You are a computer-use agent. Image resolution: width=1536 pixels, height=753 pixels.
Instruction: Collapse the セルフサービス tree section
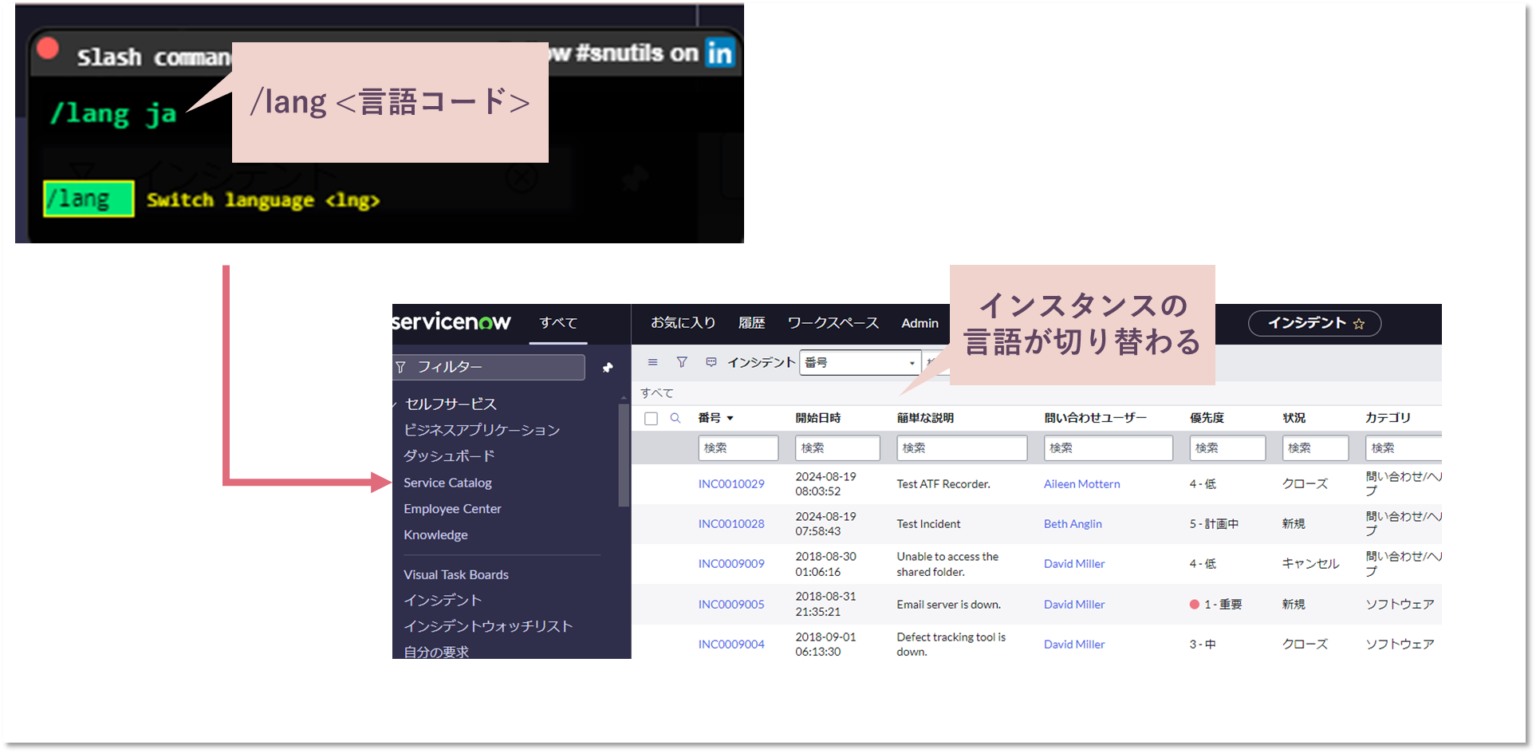395,403
